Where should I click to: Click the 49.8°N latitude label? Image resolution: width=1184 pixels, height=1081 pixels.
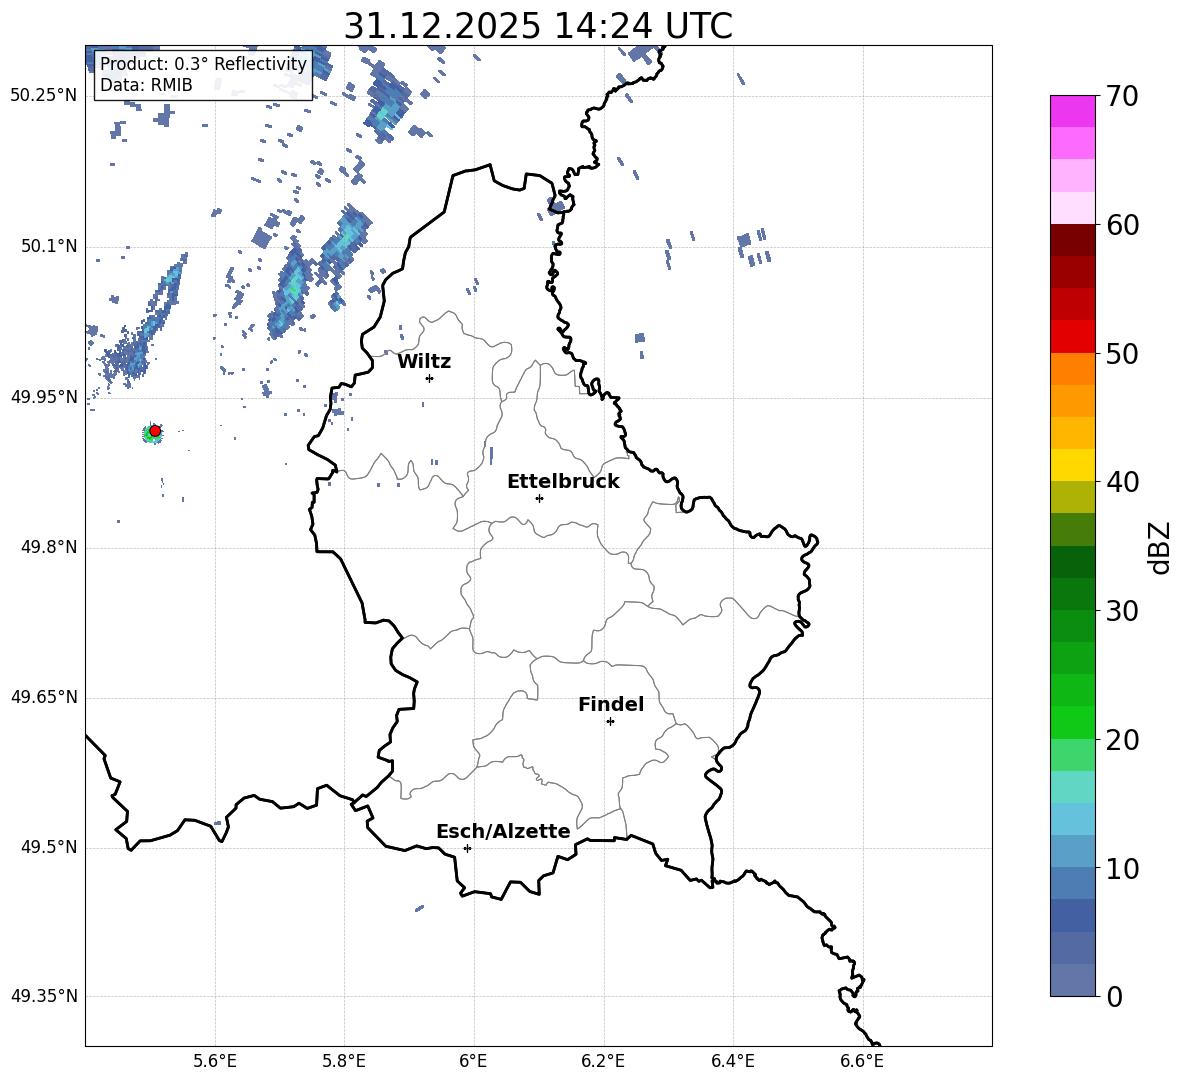tap(49, 547)
